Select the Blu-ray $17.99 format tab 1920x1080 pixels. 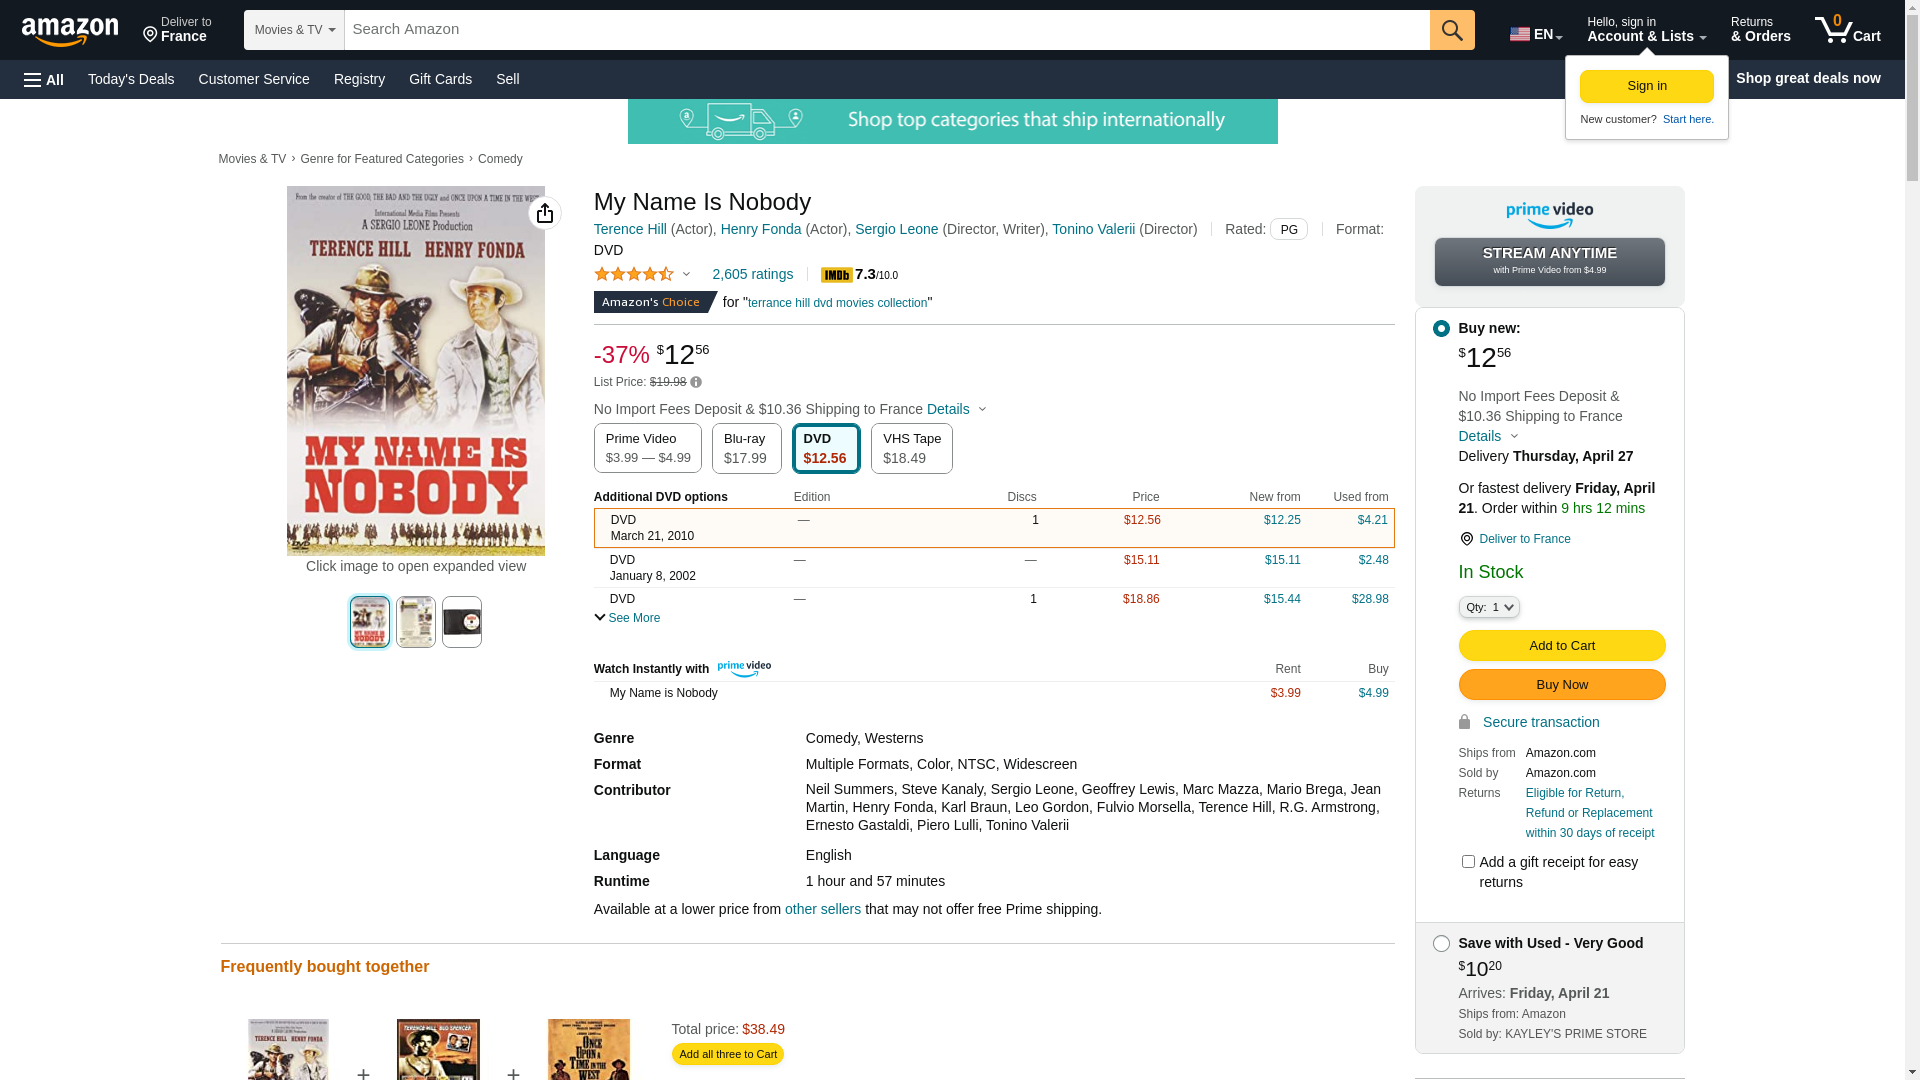point(746,448)
